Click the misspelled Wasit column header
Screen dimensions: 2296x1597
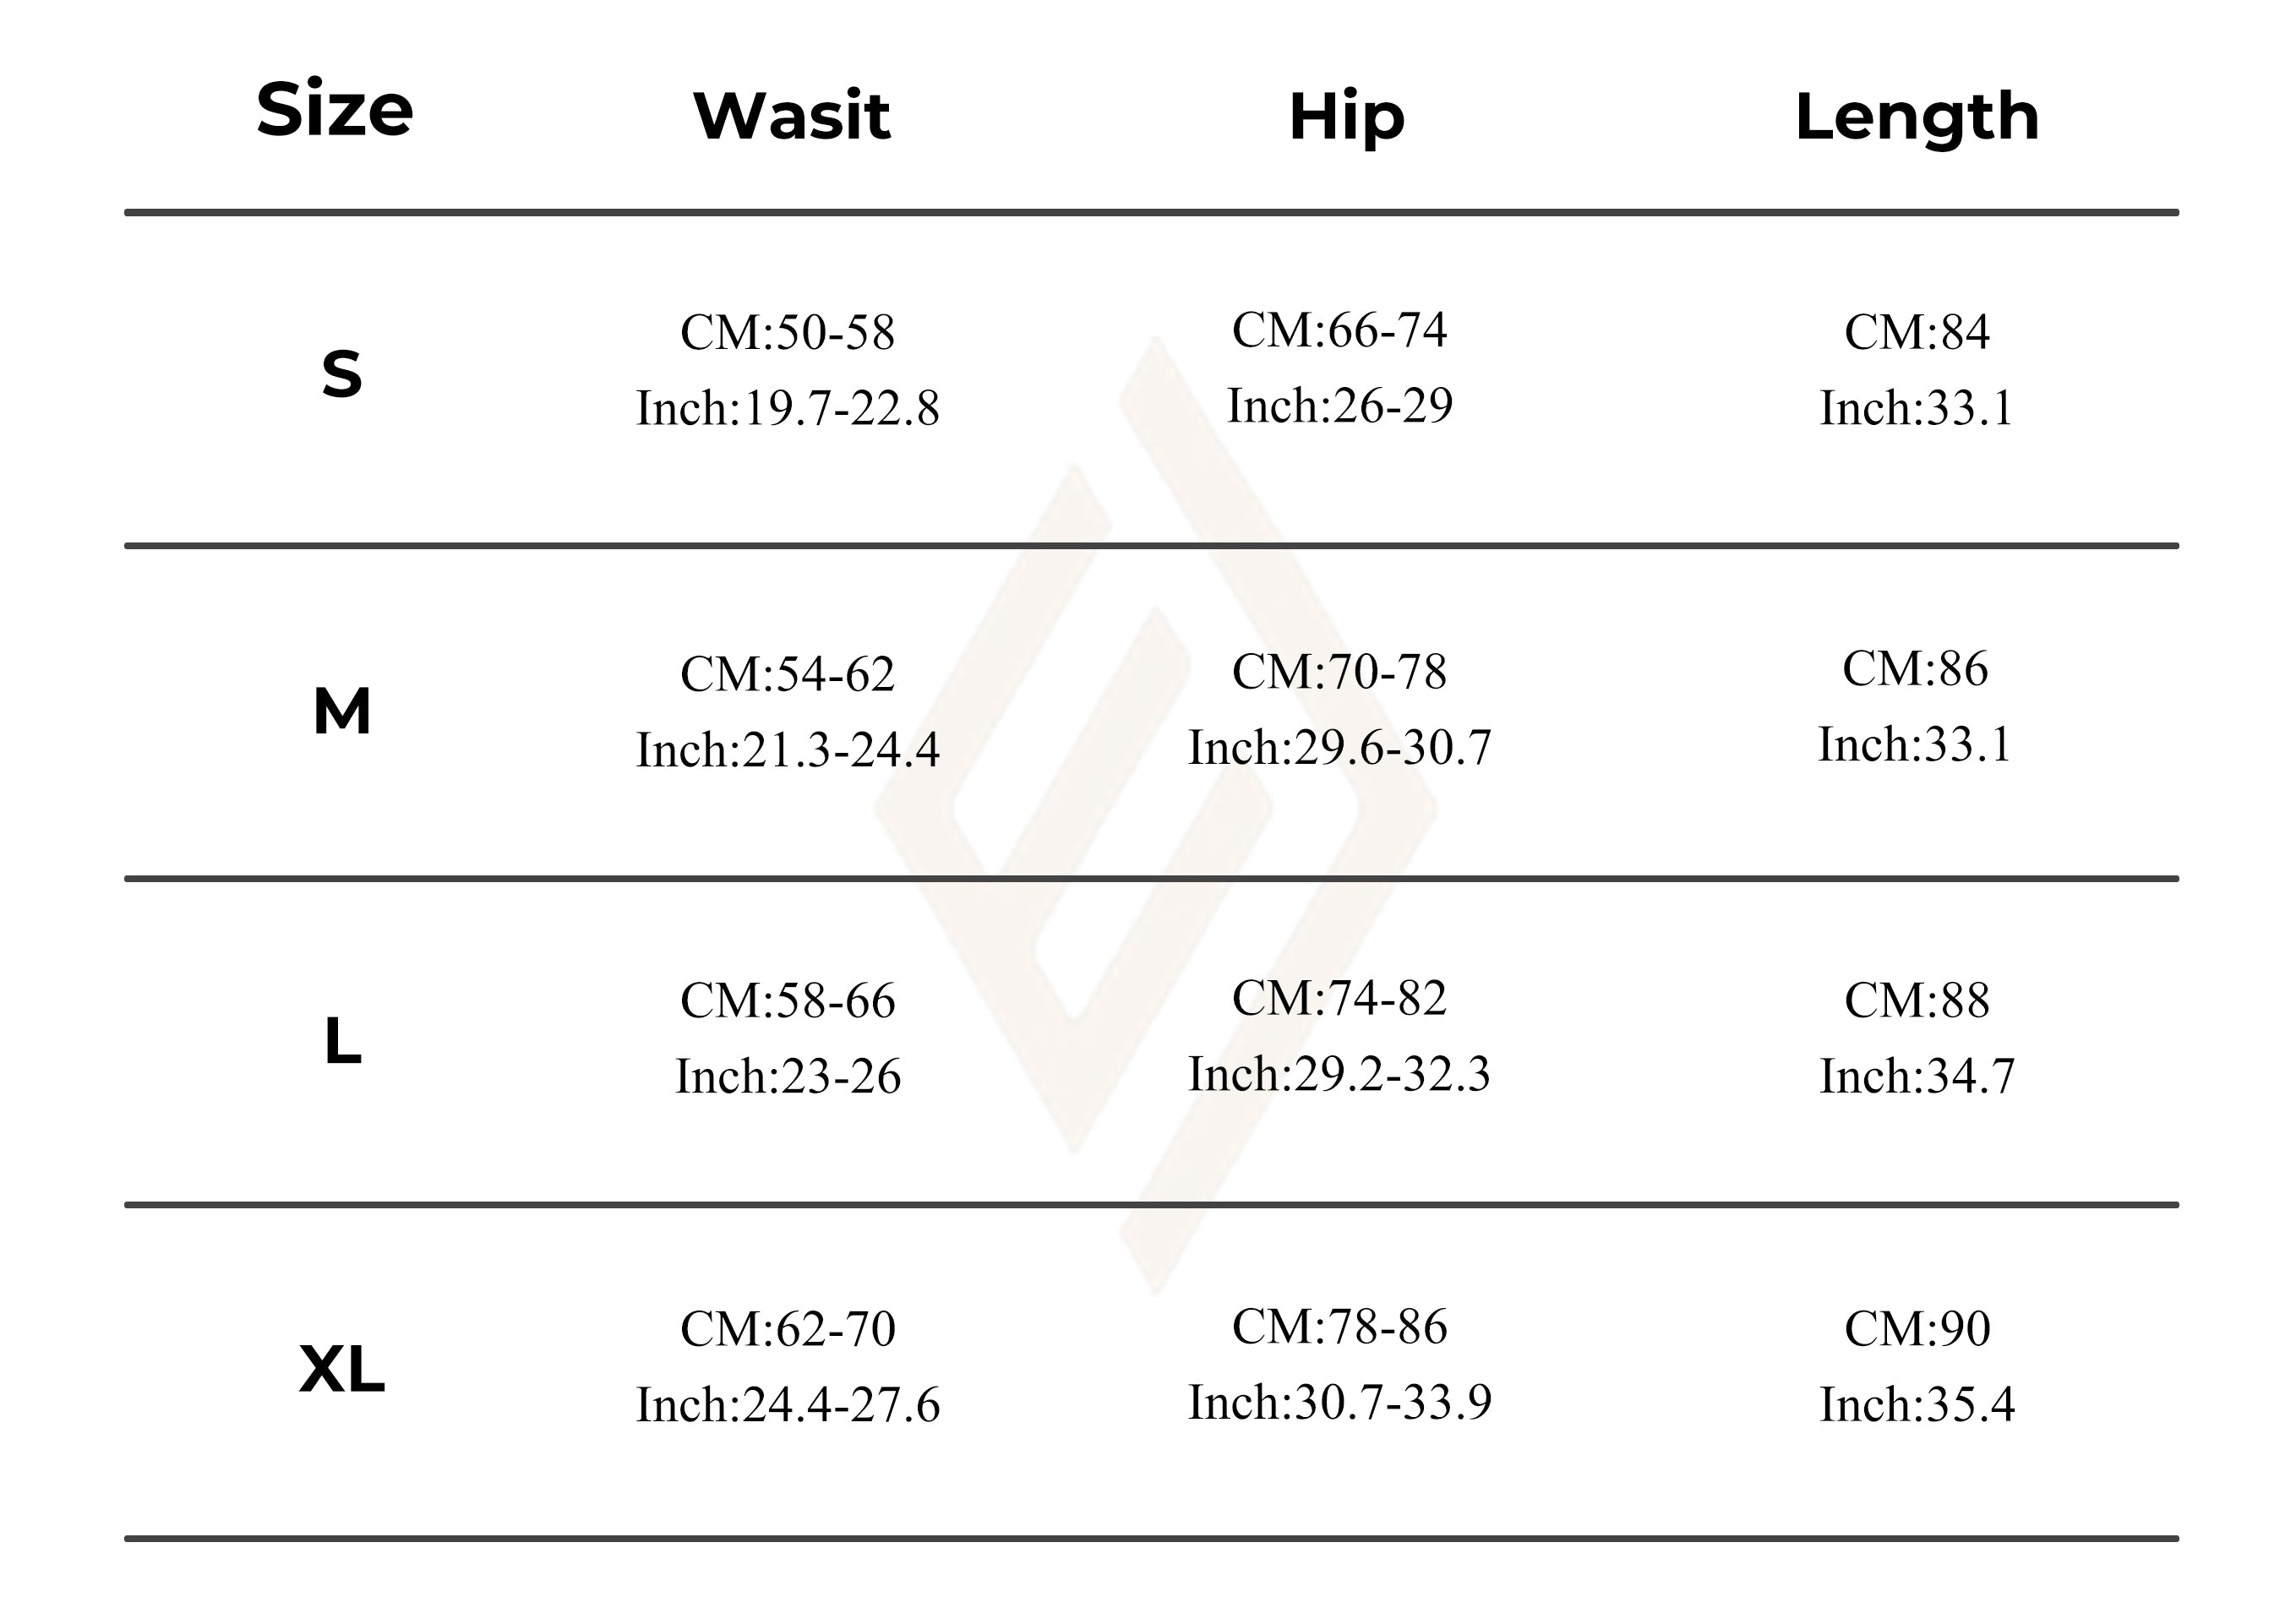tap(791, 116)
